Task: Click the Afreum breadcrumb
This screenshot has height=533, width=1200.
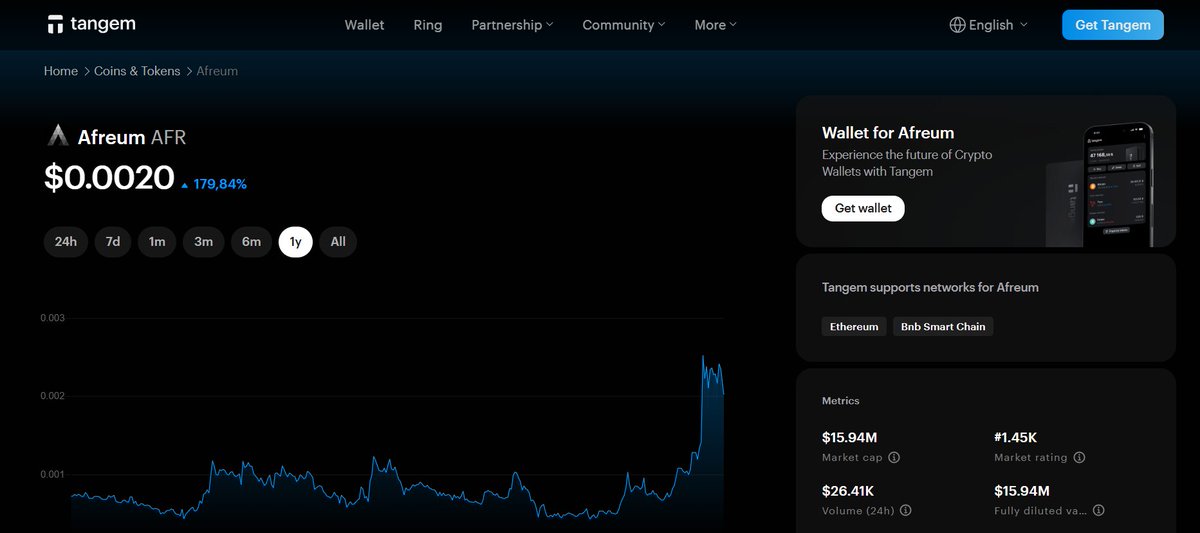Action: (x=217, y=71)
